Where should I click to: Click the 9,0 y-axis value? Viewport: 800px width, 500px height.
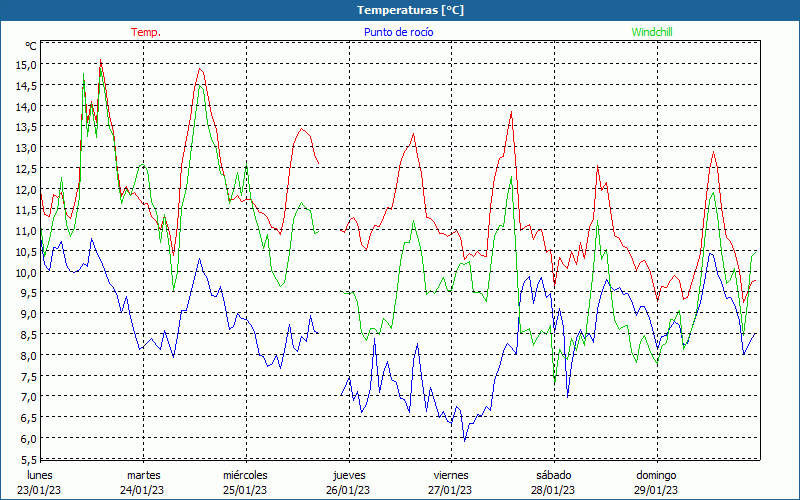point(28,314)
